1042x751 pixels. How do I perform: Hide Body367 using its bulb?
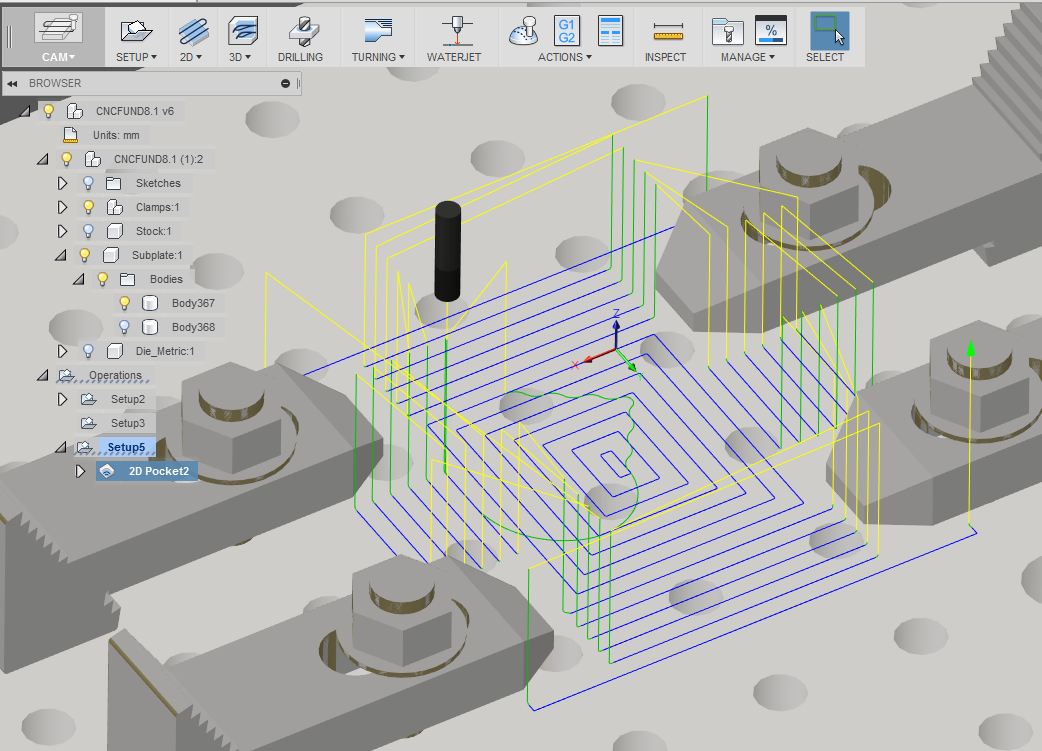point(124,303)
